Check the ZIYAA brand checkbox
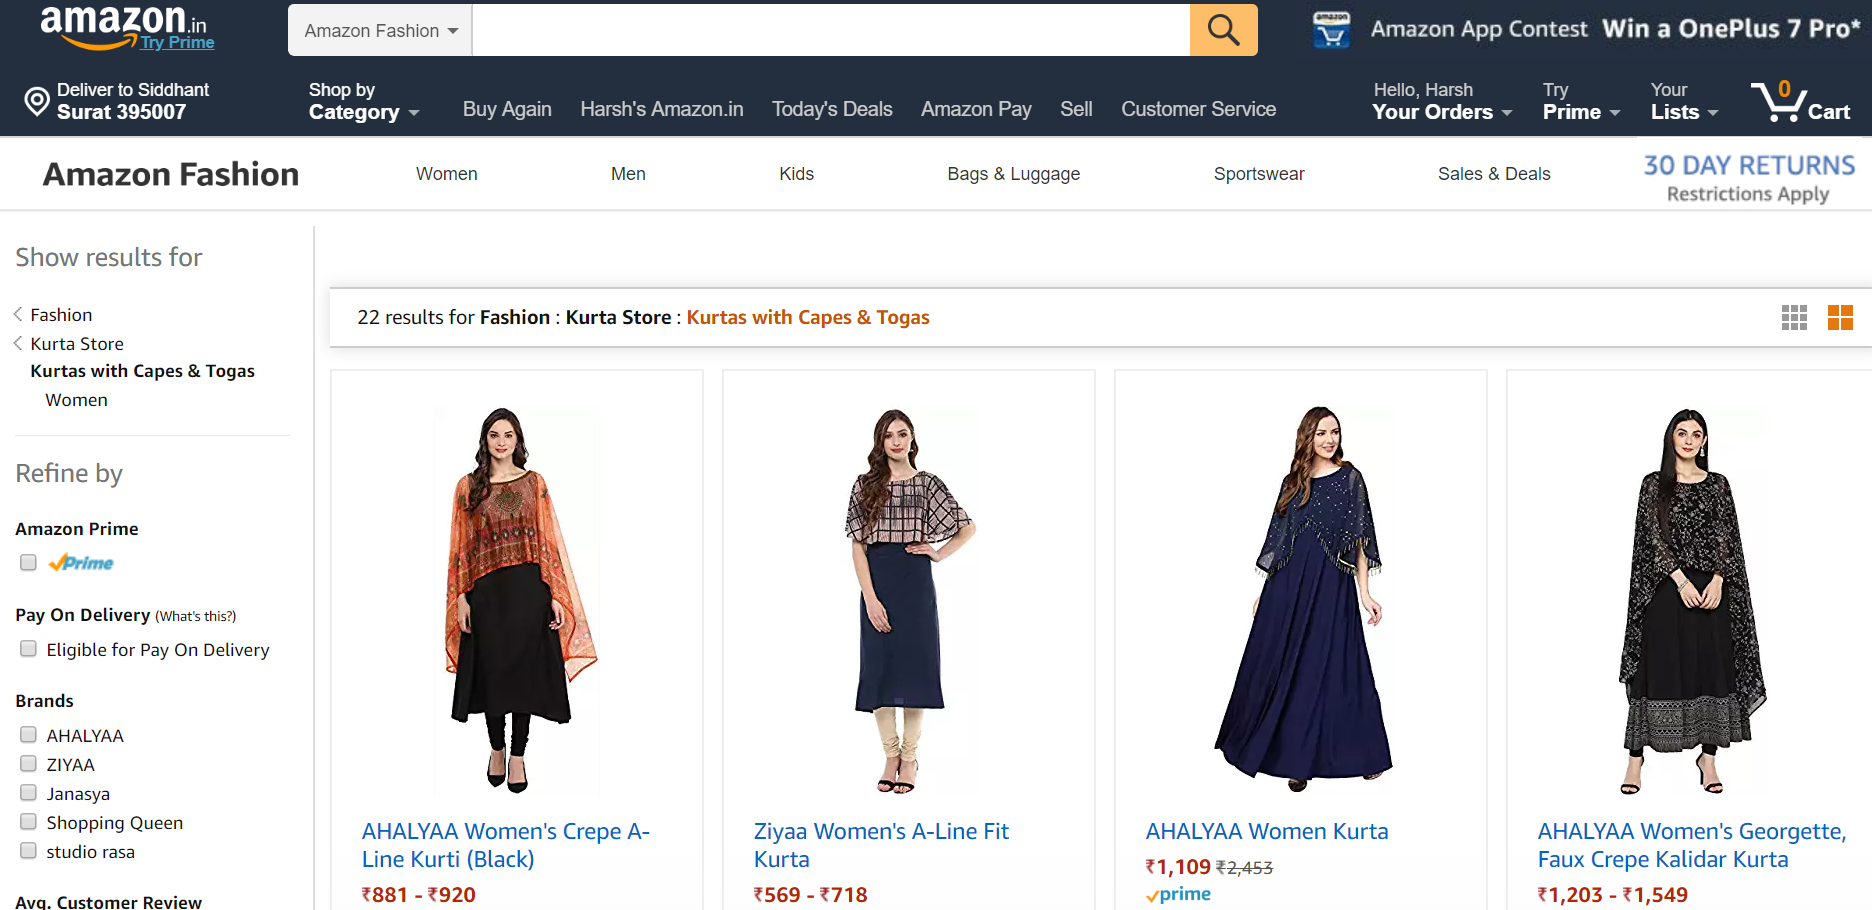 [28, 764]
